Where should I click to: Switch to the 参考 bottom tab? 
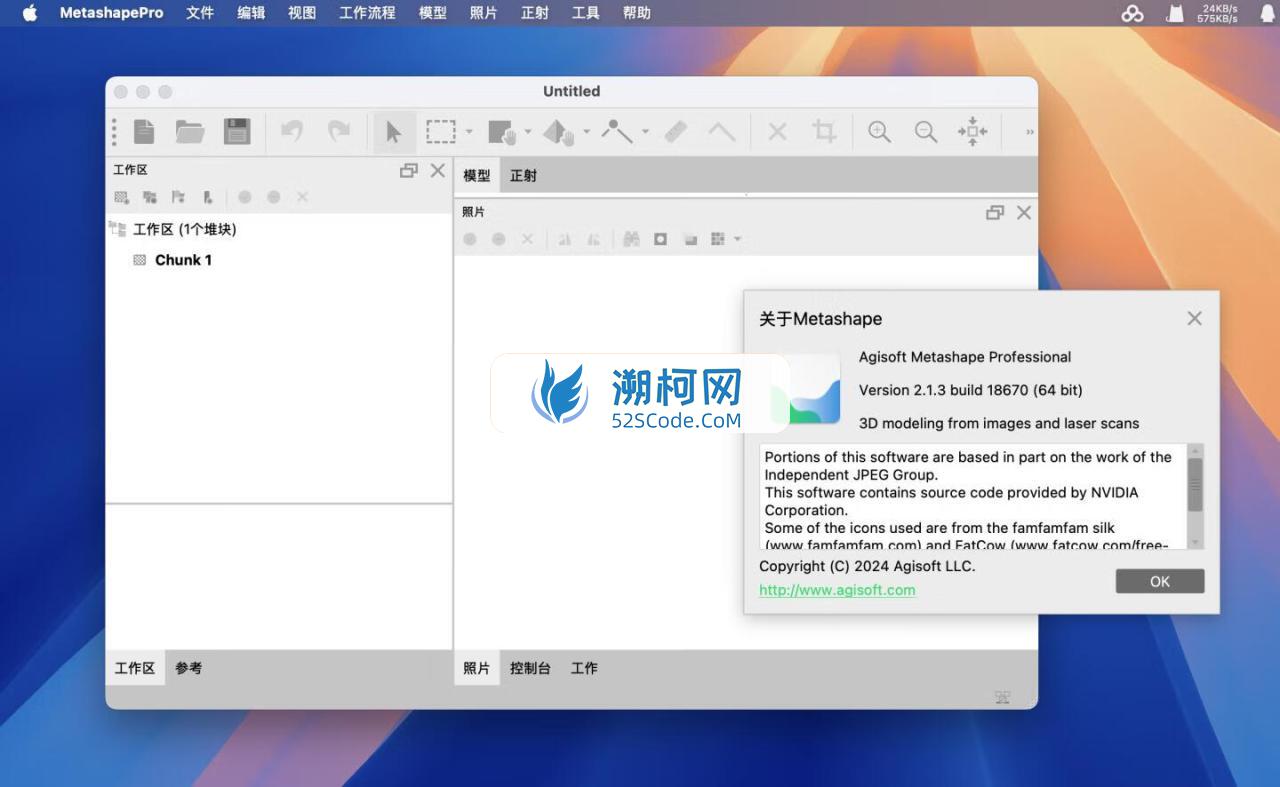click(188, 668)
